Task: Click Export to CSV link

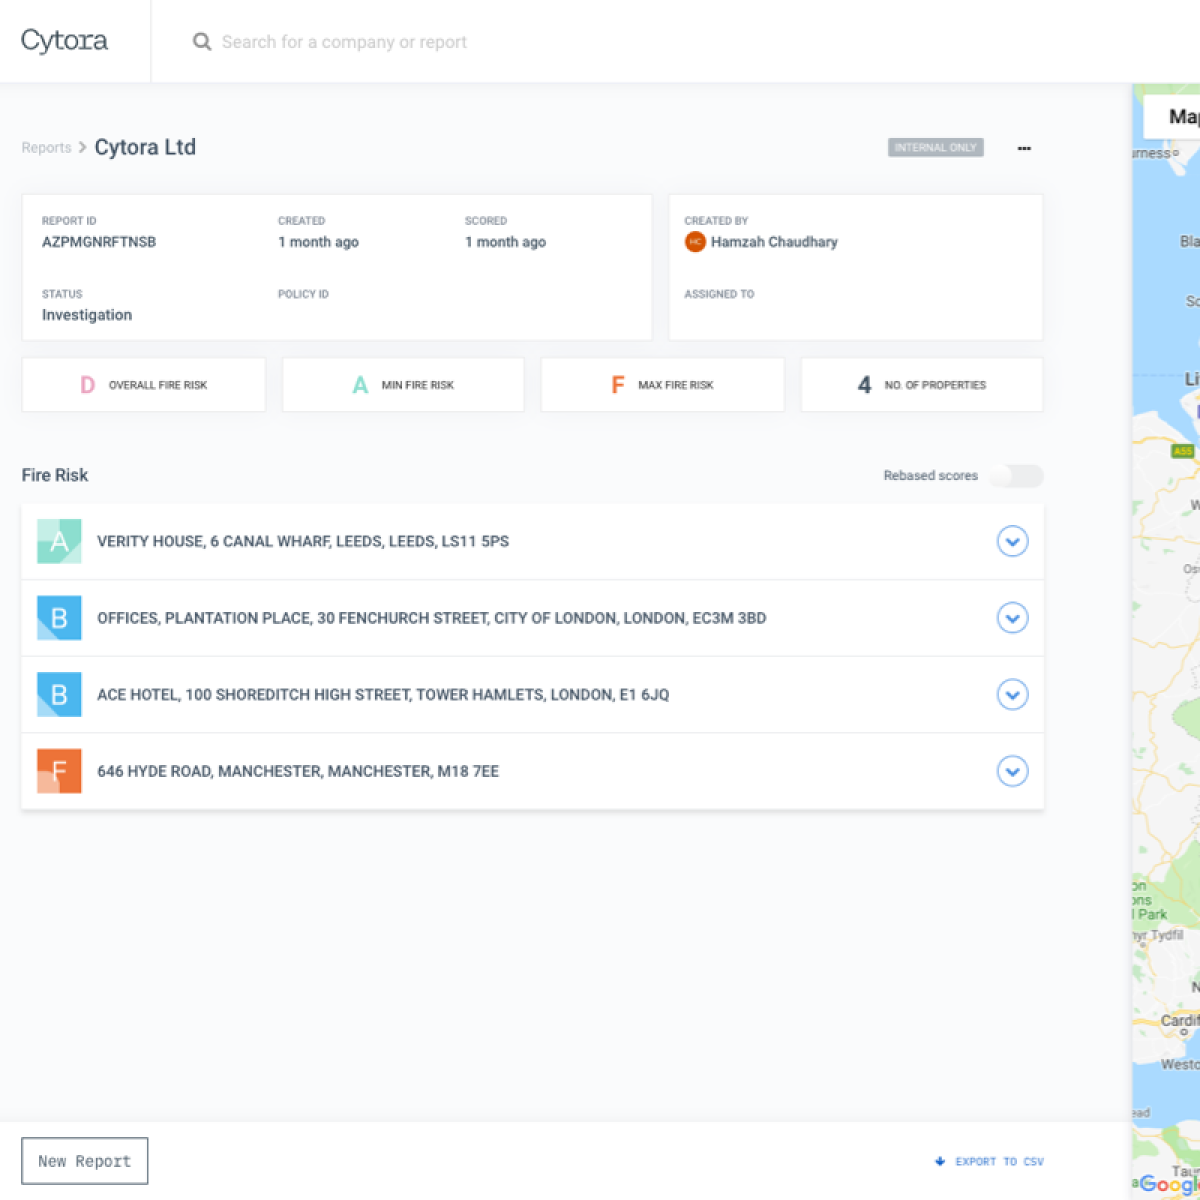Action: tap(999, 1162)
